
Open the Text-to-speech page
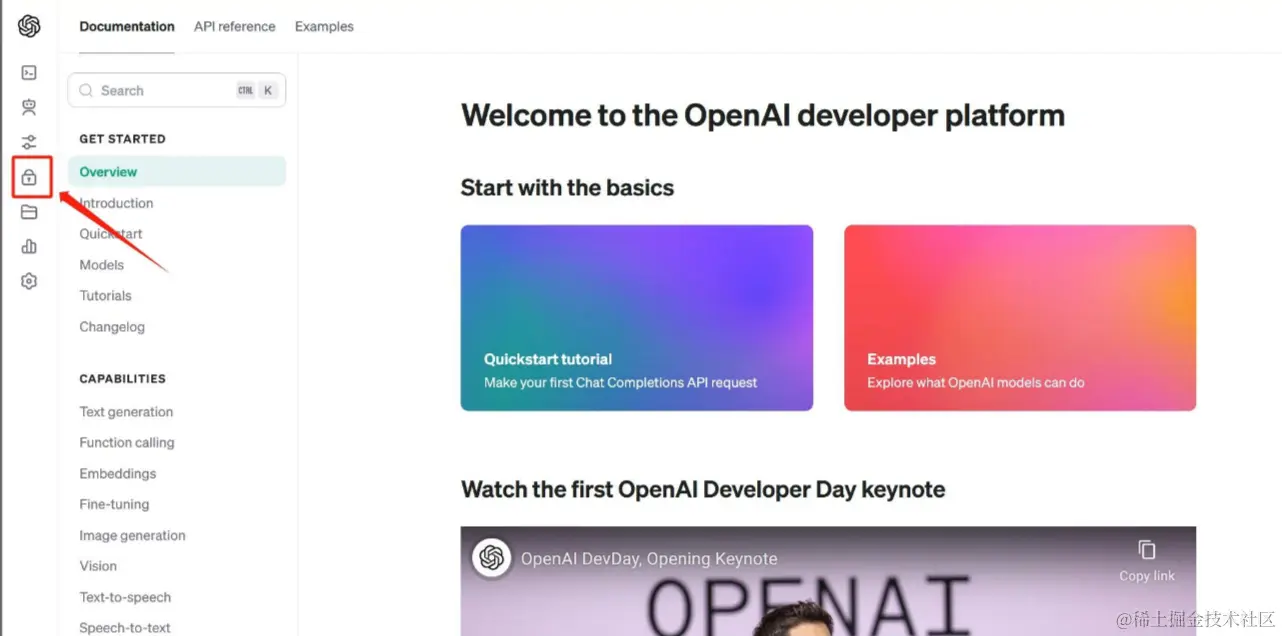coord(125,597)
